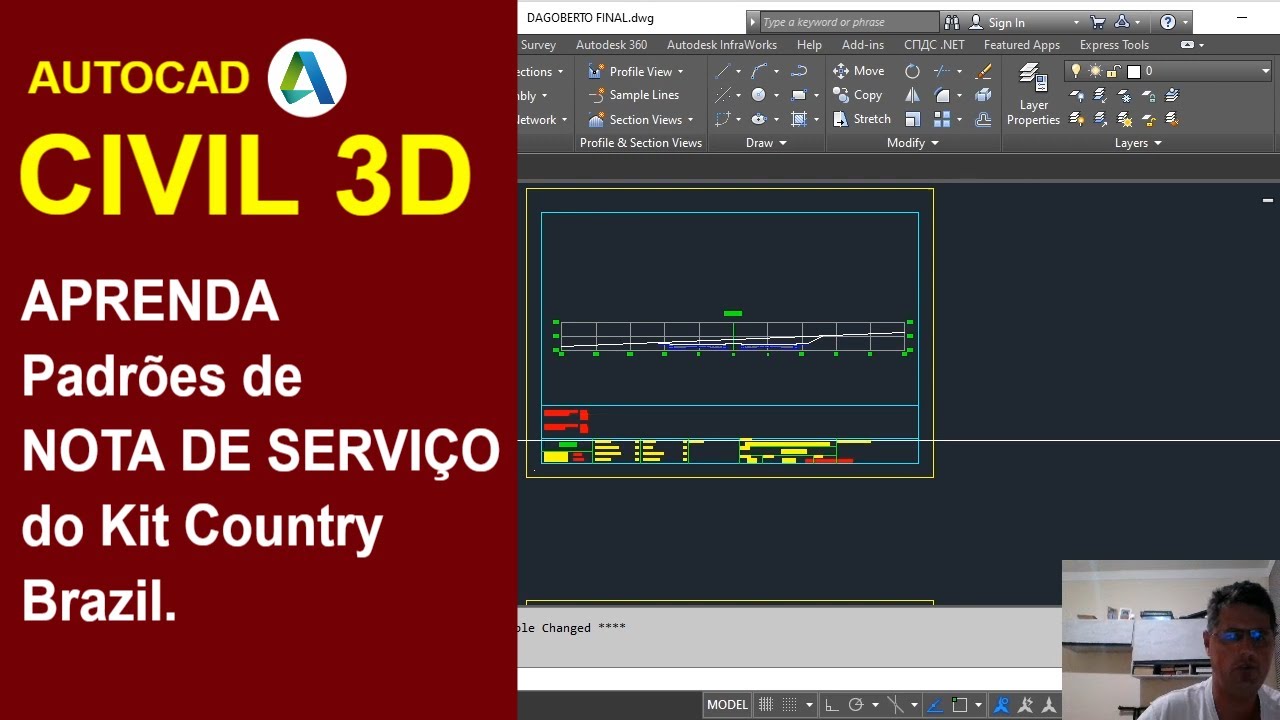
Task: Open Layer Properties manager
Action: 1033,95
